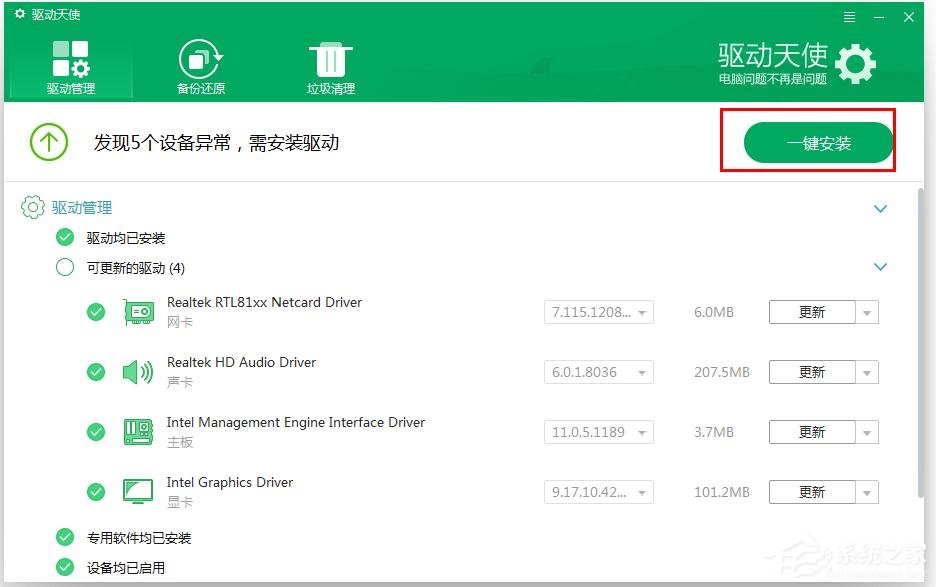The image size is (936, 587).
Task: Click the circular arrow icon for 备份还原
Action: point(199,57)
